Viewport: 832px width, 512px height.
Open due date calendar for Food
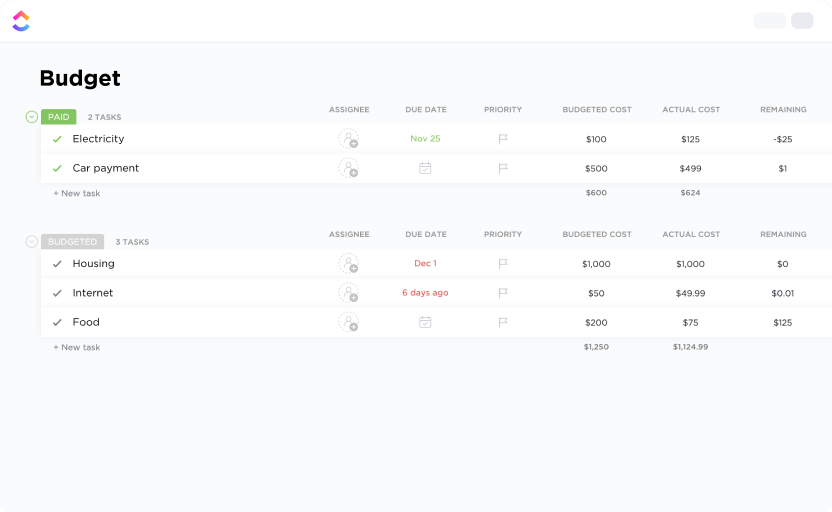425,322
